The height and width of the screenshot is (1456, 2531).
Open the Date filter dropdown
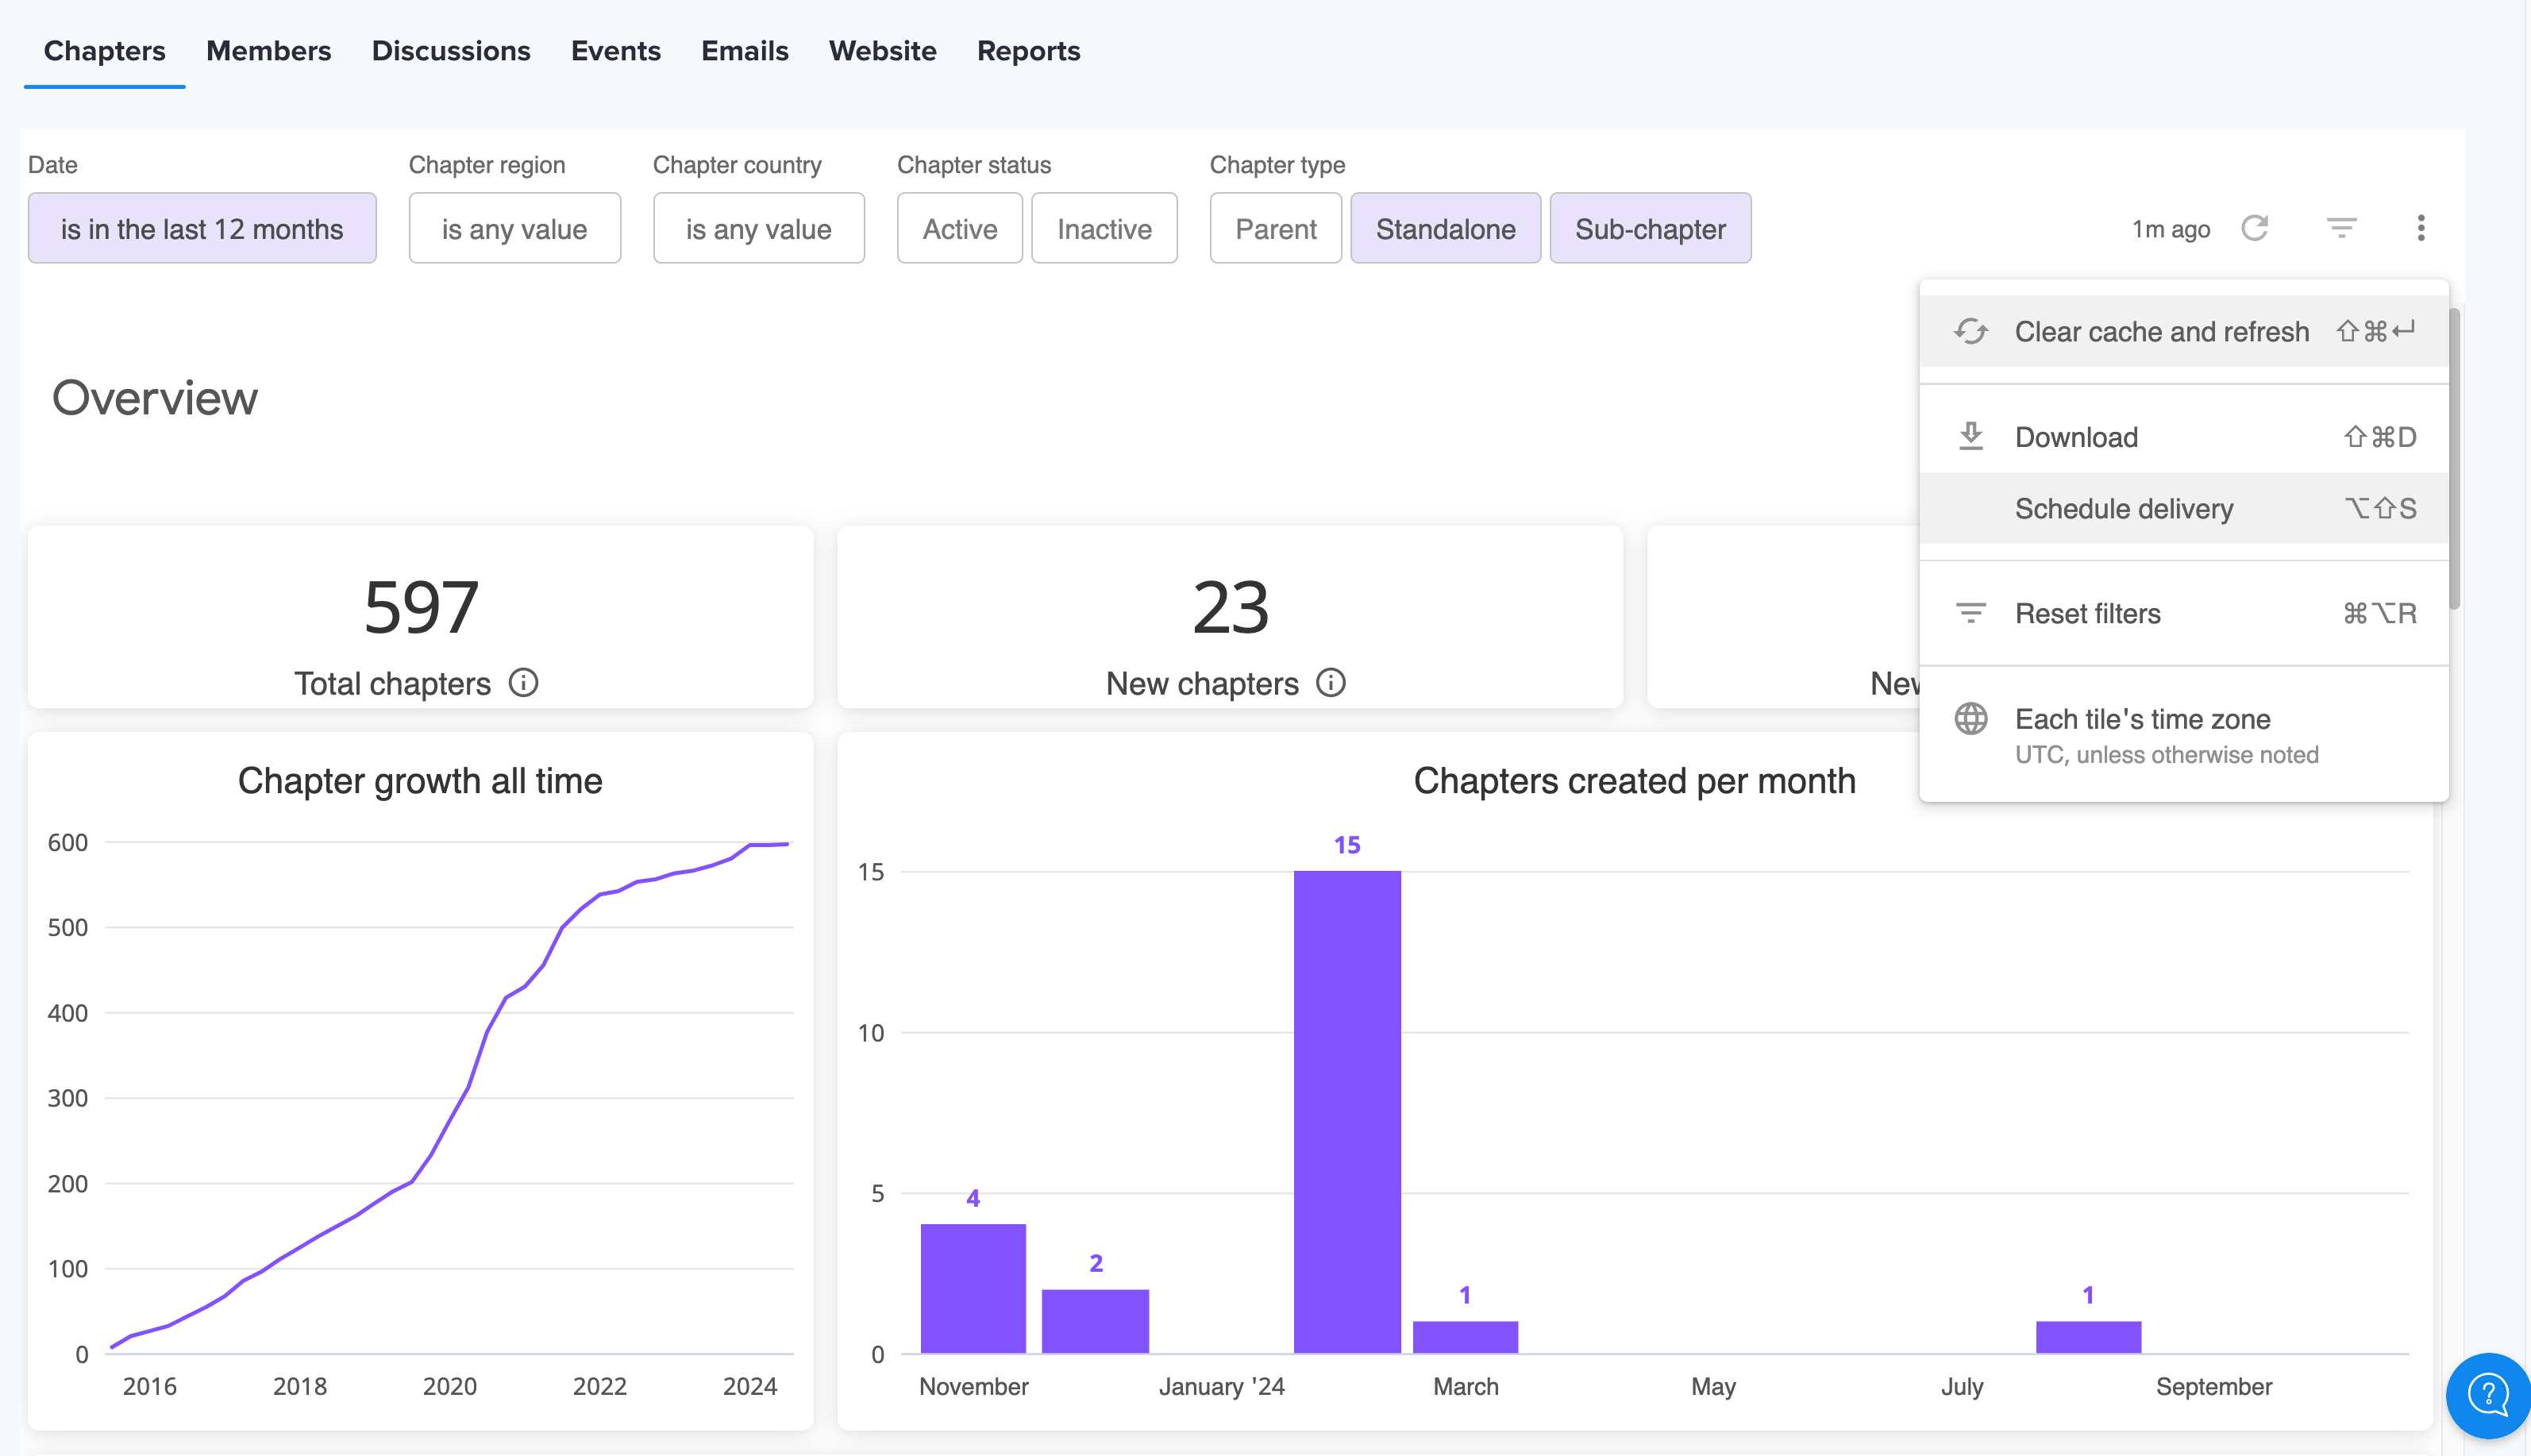point(202,229)
